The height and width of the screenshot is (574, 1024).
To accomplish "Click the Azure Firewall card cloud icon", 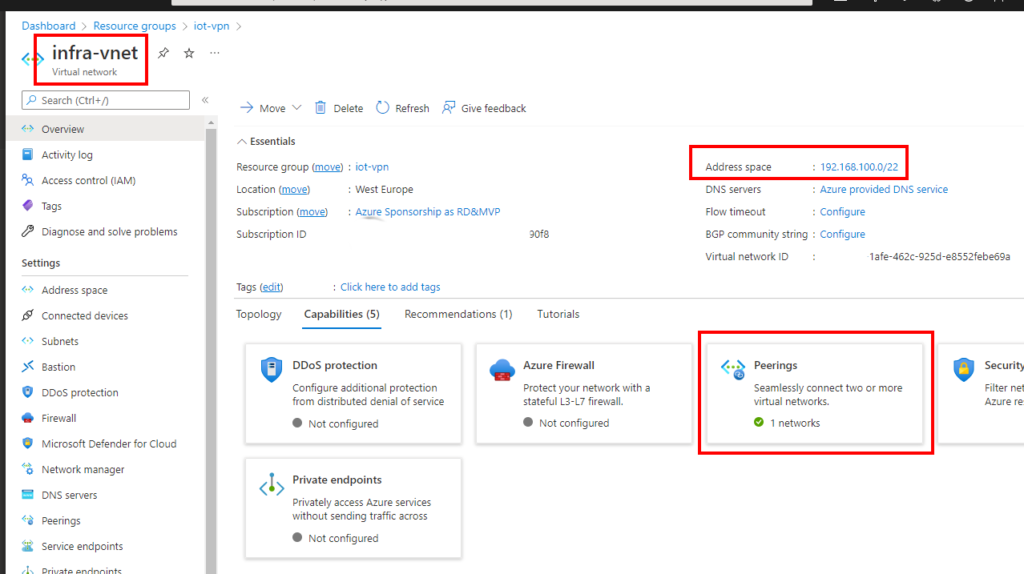I will [502, 370].
